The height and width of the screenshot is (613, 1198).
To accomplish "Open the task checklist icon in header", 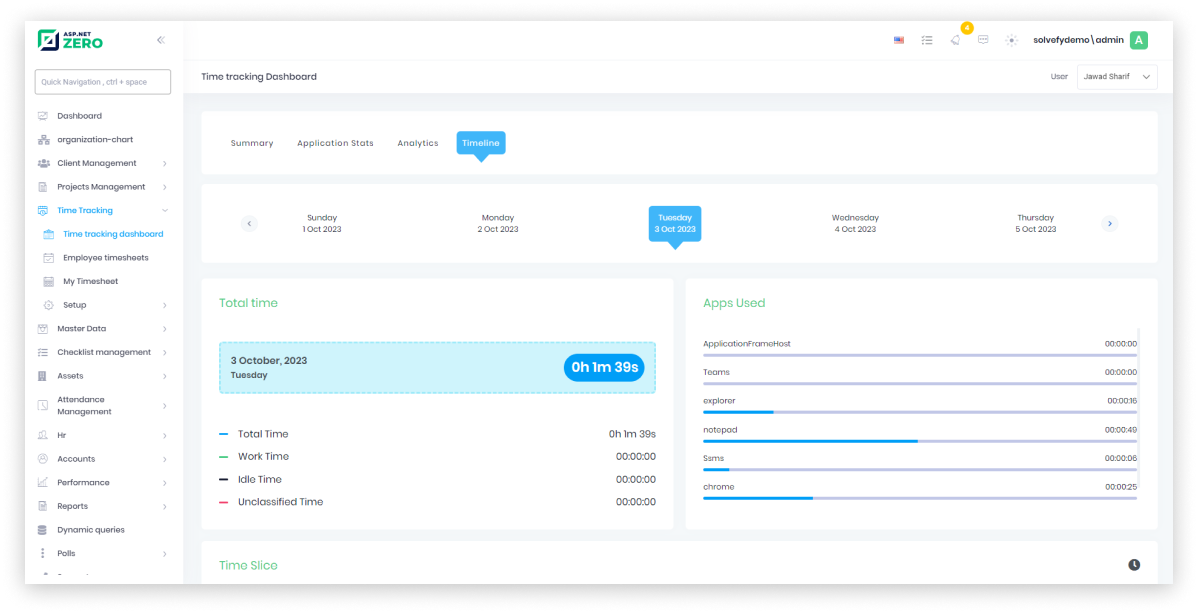I will [927, 41].
